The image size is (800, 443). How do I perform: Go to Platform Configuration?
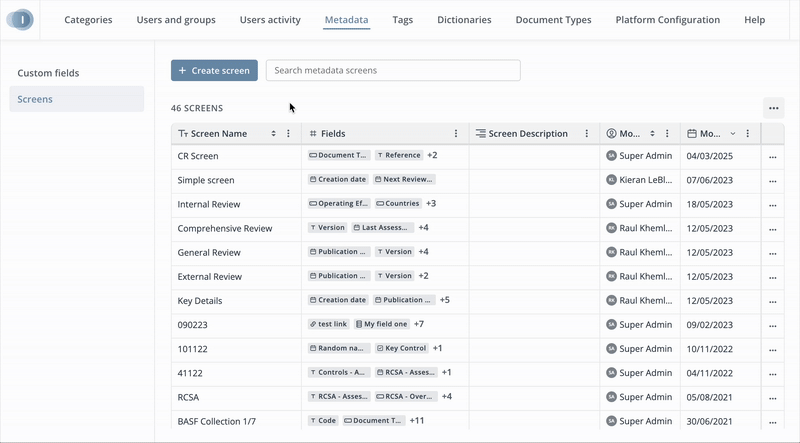click(667, 20)
